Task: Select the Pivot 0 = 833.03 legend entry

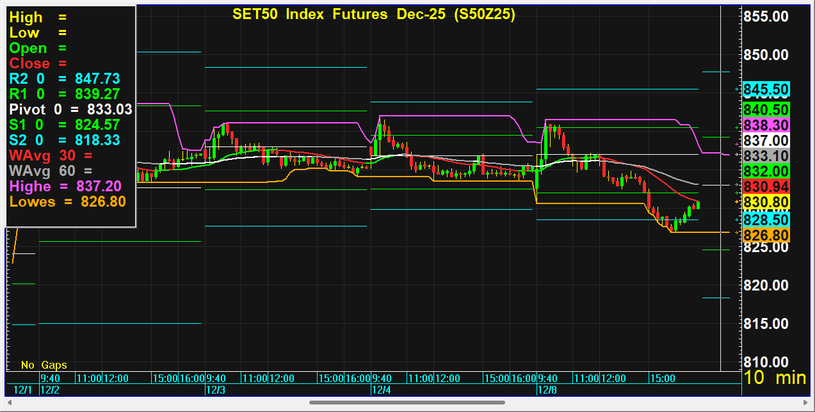Action: [x=70, y=109]
